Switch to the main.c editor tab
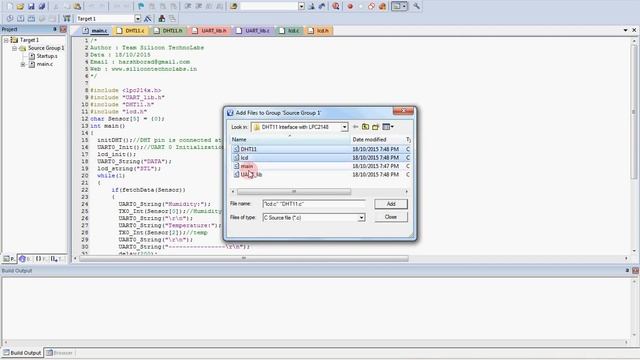This screenshot has height=360, width=640. click(95, 31)
